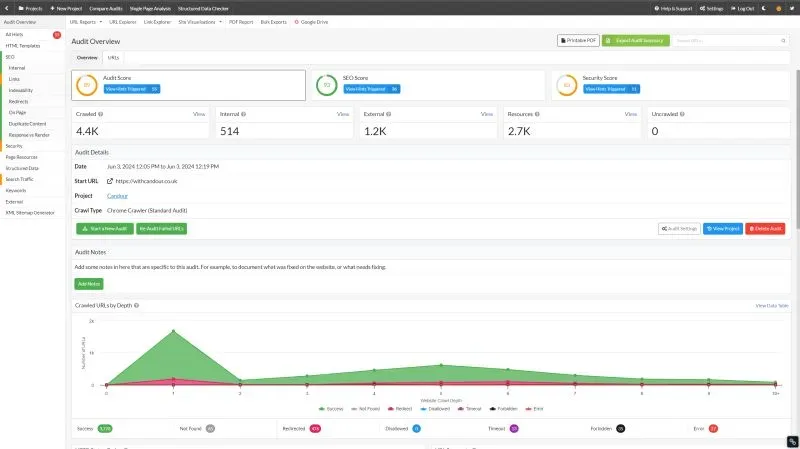
Task: Open Google Drive from the menu bar
Action: (x=311, y=22)
